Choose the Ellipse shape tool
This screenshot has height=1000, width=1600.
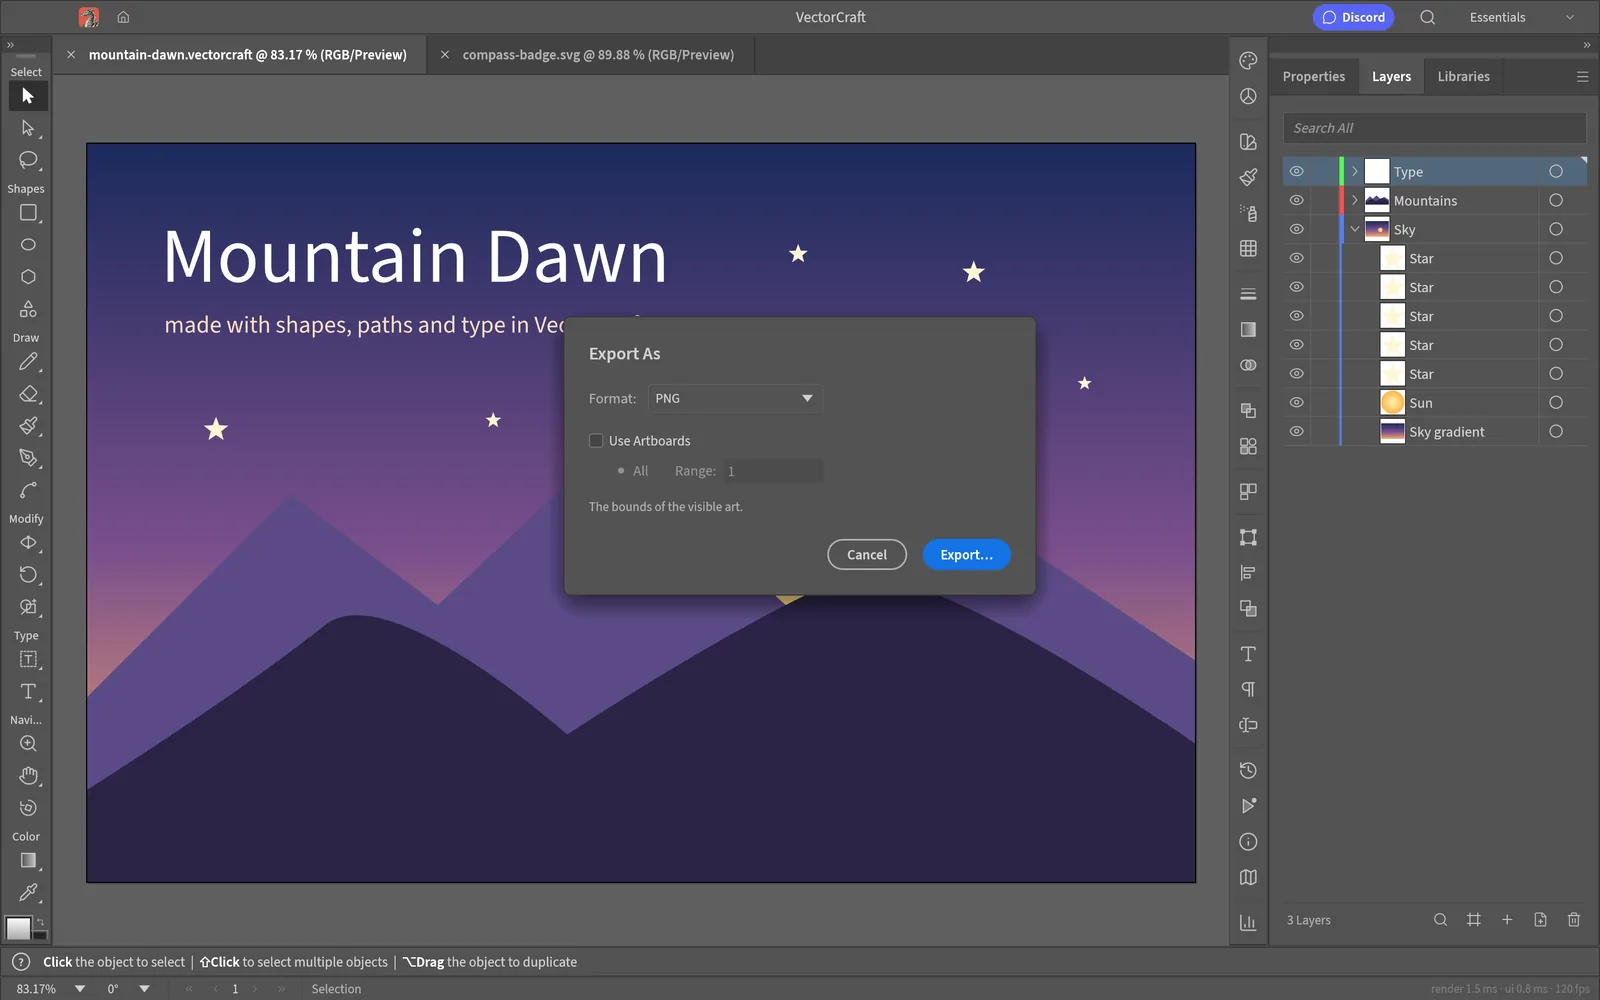28,245
